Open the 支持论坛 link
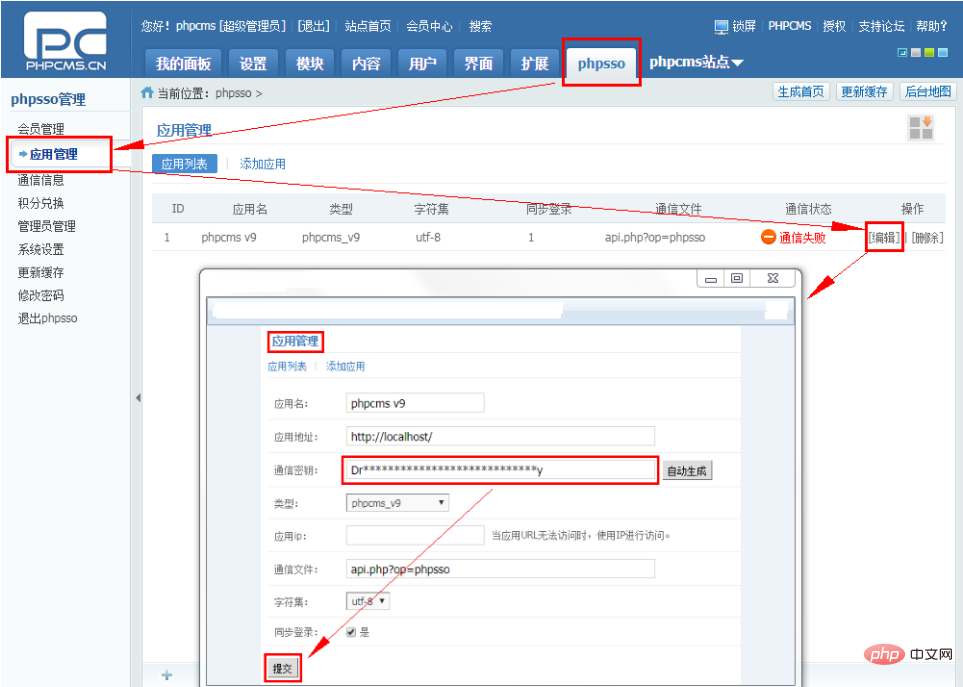Screen dimensions: 963x687 pyautogui.click(x=881, y=26)
